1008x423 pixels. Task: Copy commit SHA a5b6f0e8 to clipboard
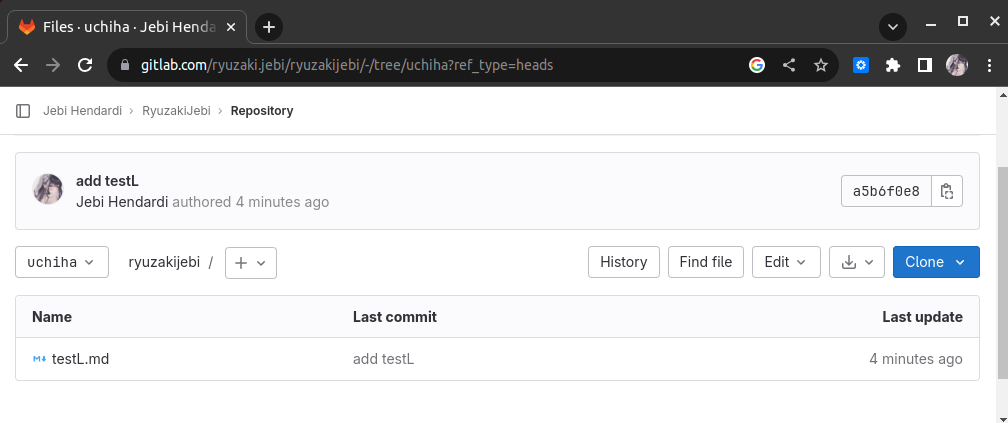coord(947,191)
